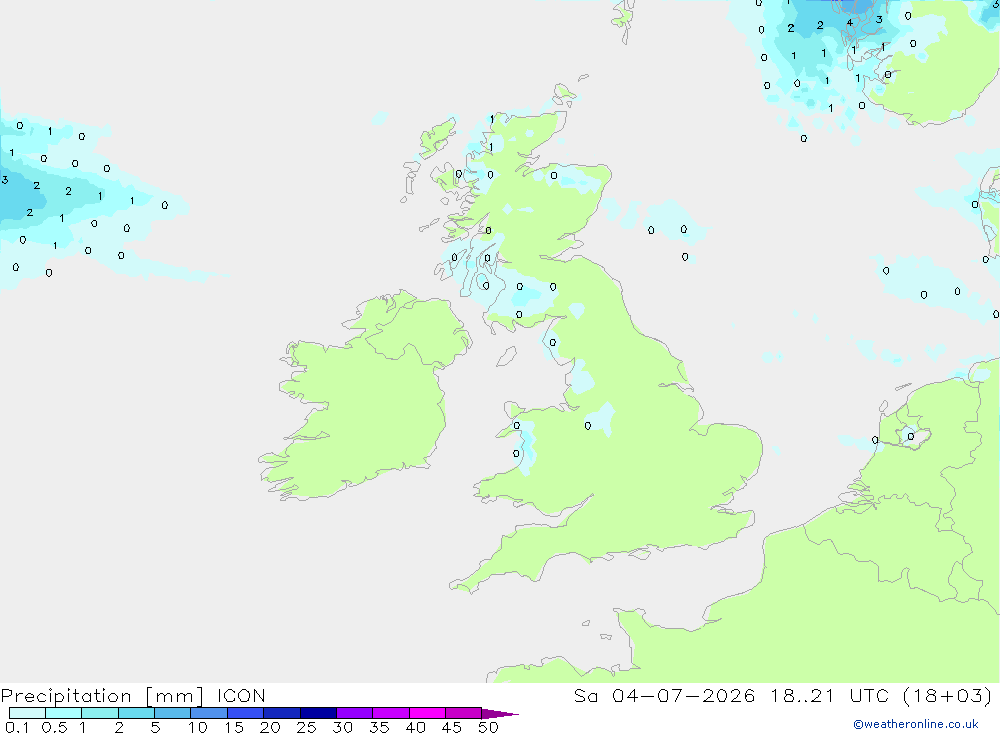Click the legend label "50"
The image size is (1000, 733).
(489, 727)
